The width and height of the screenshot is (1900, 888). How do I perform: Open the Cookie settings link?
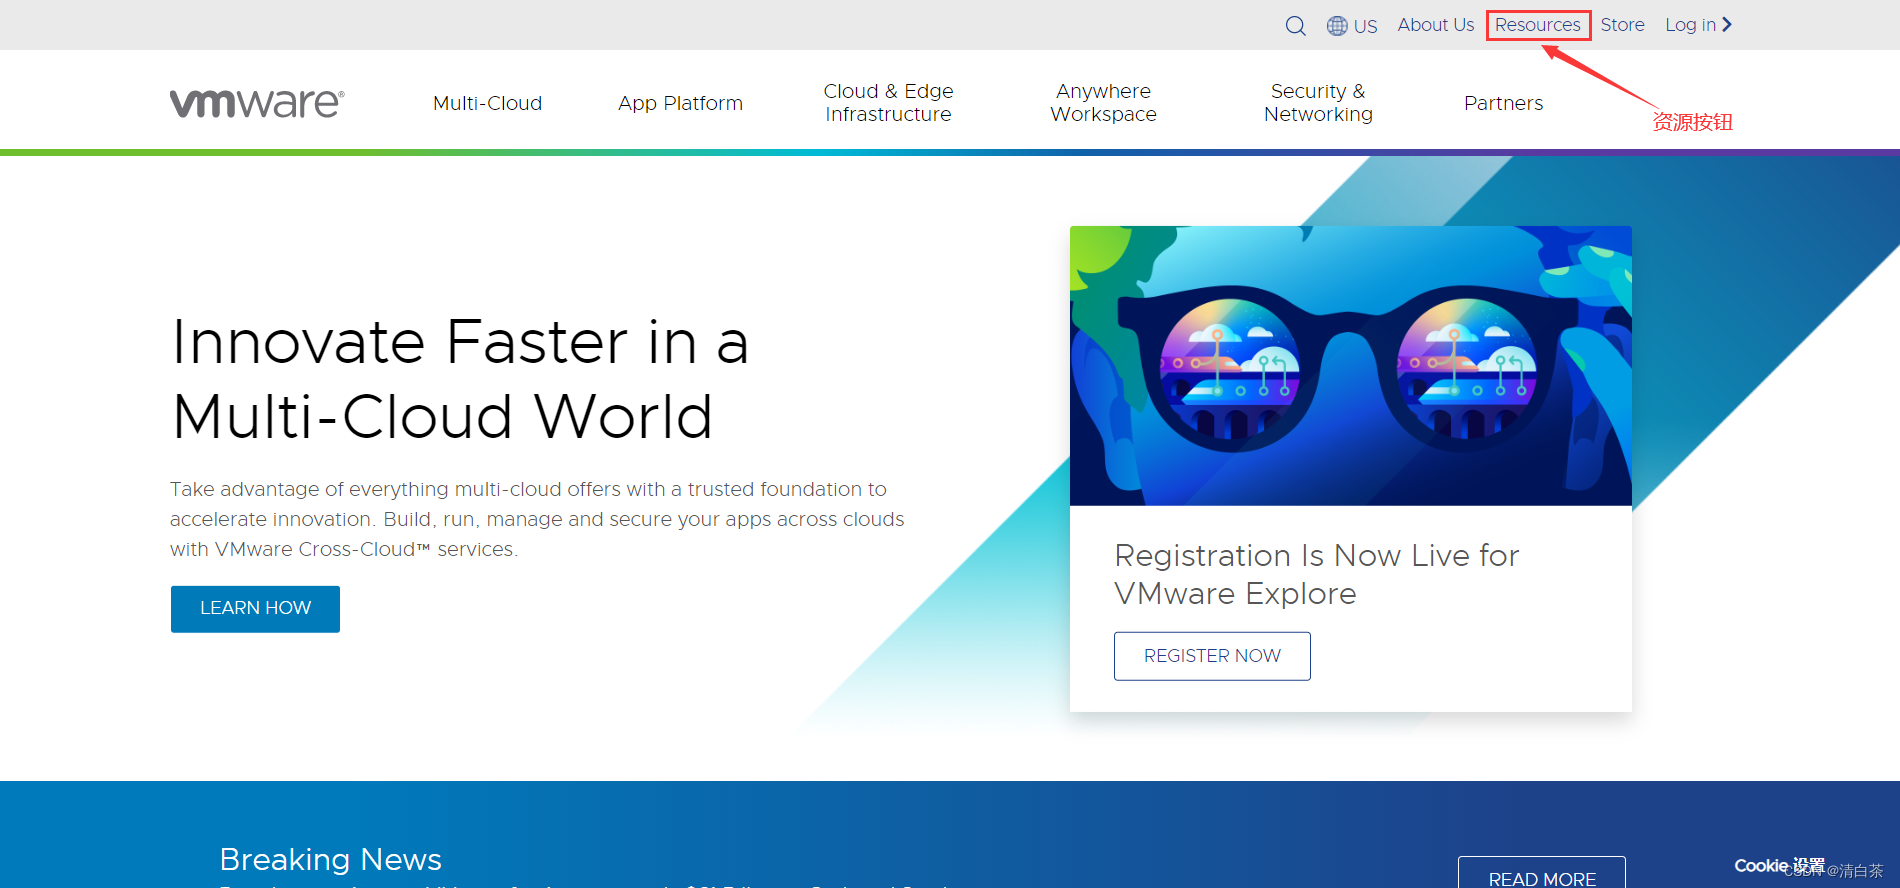click(1779, 866)
